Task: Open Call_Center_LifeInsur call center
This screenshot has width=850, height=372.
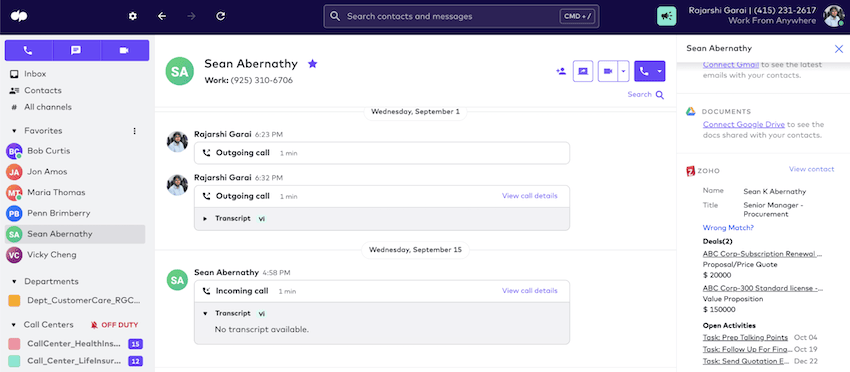Action: pyautogui.click(x=75, y=361)
